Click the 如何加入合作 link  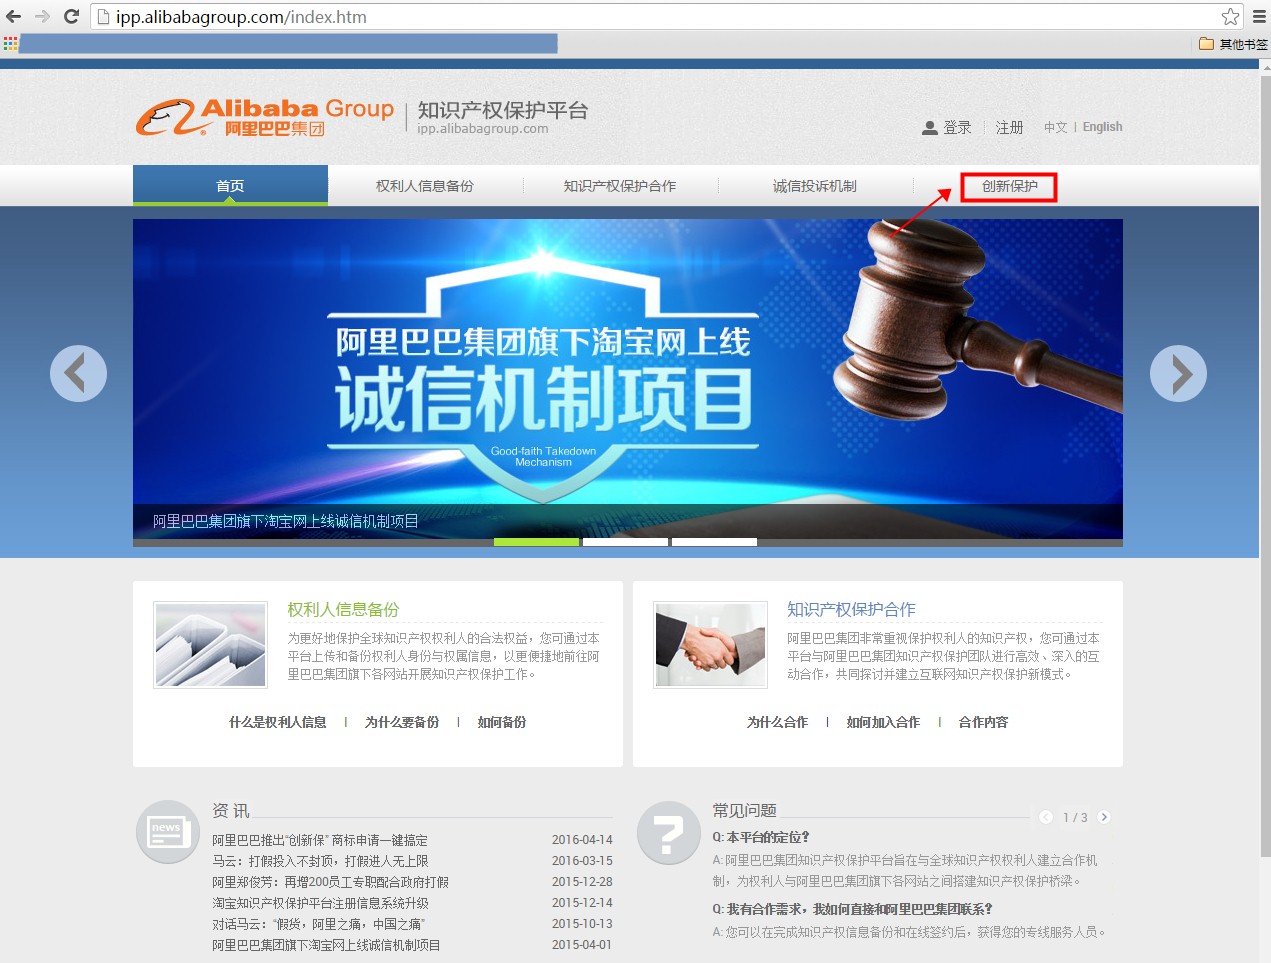883,722
